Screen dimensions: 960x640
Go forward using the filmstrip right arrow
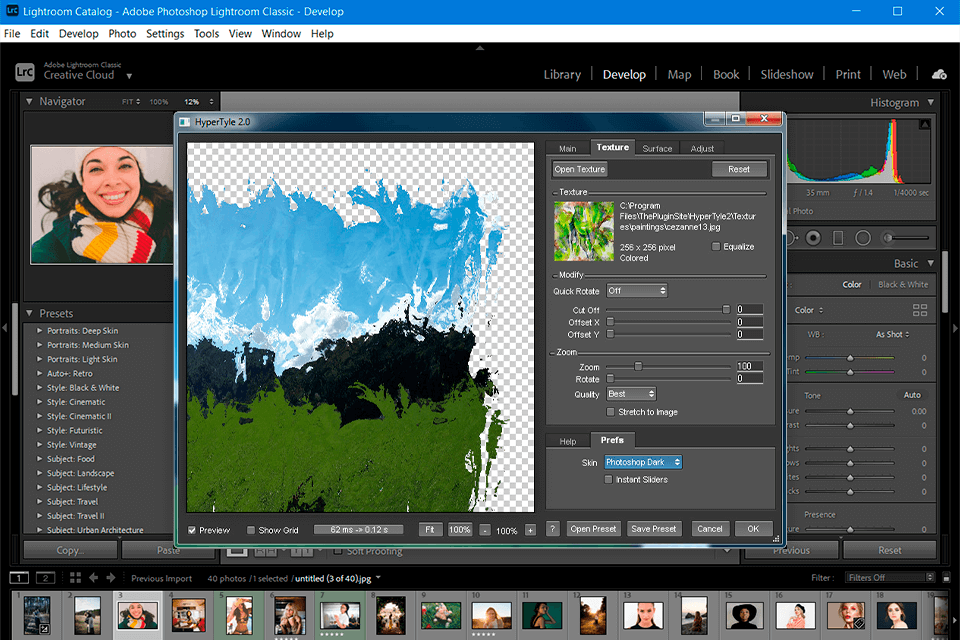(x=111, y=578)
